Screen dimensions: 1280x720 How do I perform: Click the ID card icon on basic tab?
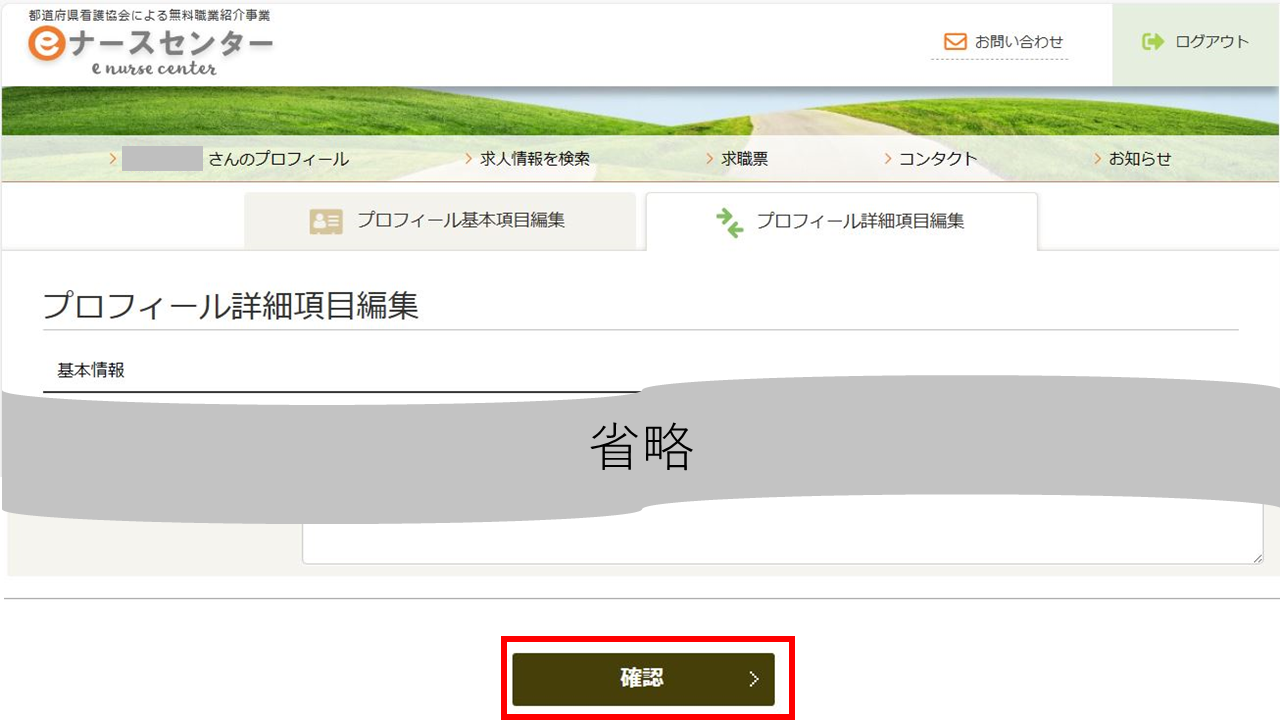(x=326, y=222)
